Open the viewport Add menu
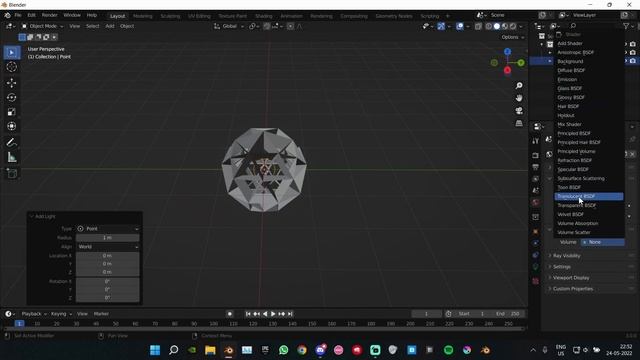 [110, 26]
